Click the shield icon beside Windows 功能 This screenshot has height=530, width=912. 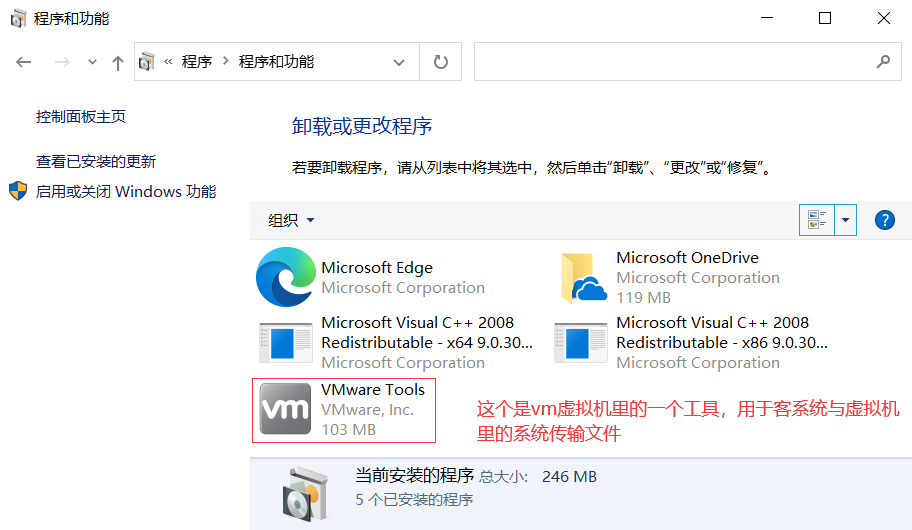tap(18, 191)
